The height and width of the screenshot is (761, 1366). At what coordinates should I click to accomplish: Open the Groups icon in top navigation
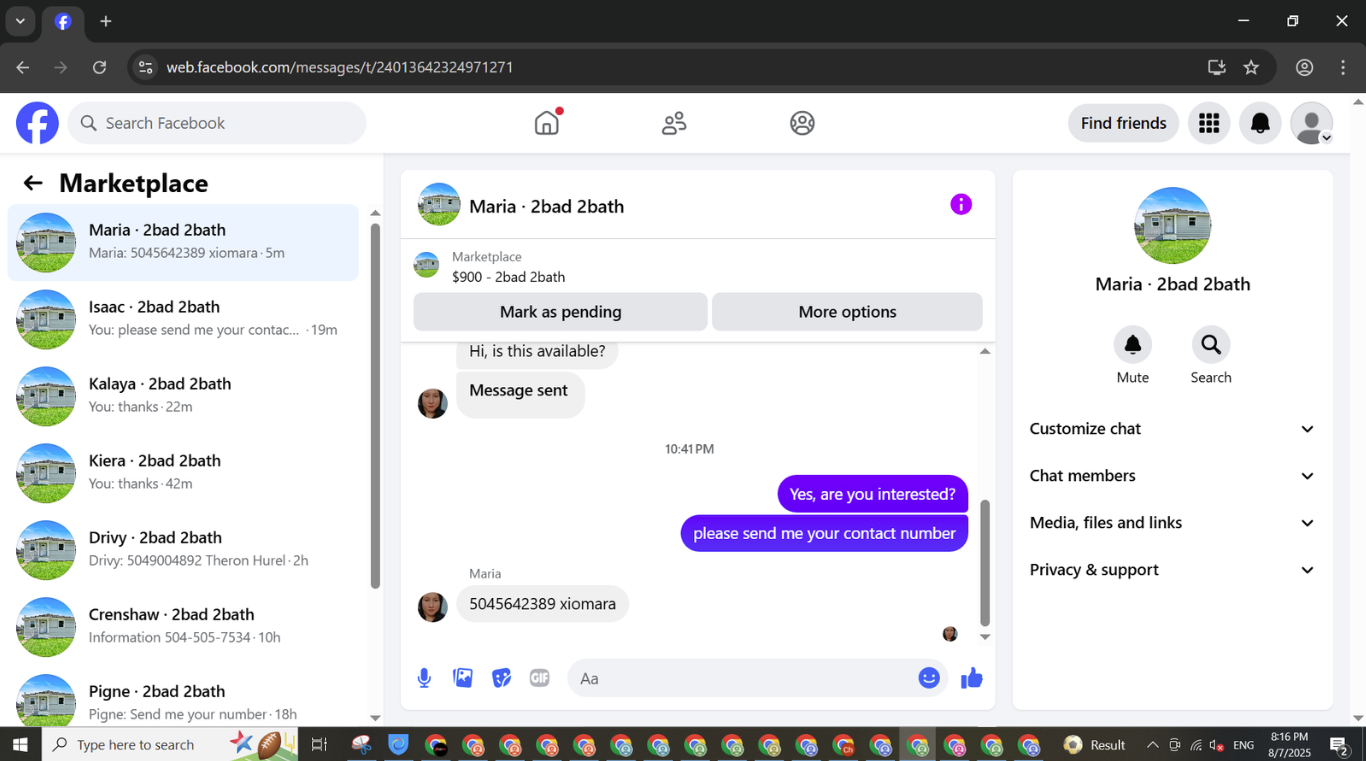(802, 123)
